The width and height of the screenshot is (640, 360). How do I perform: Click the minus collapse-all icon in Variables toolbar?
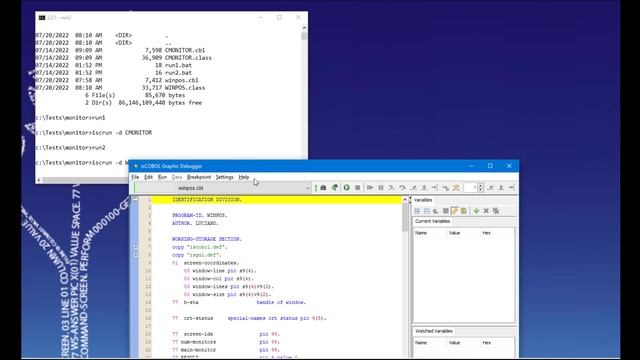click(x=427, y=211)
